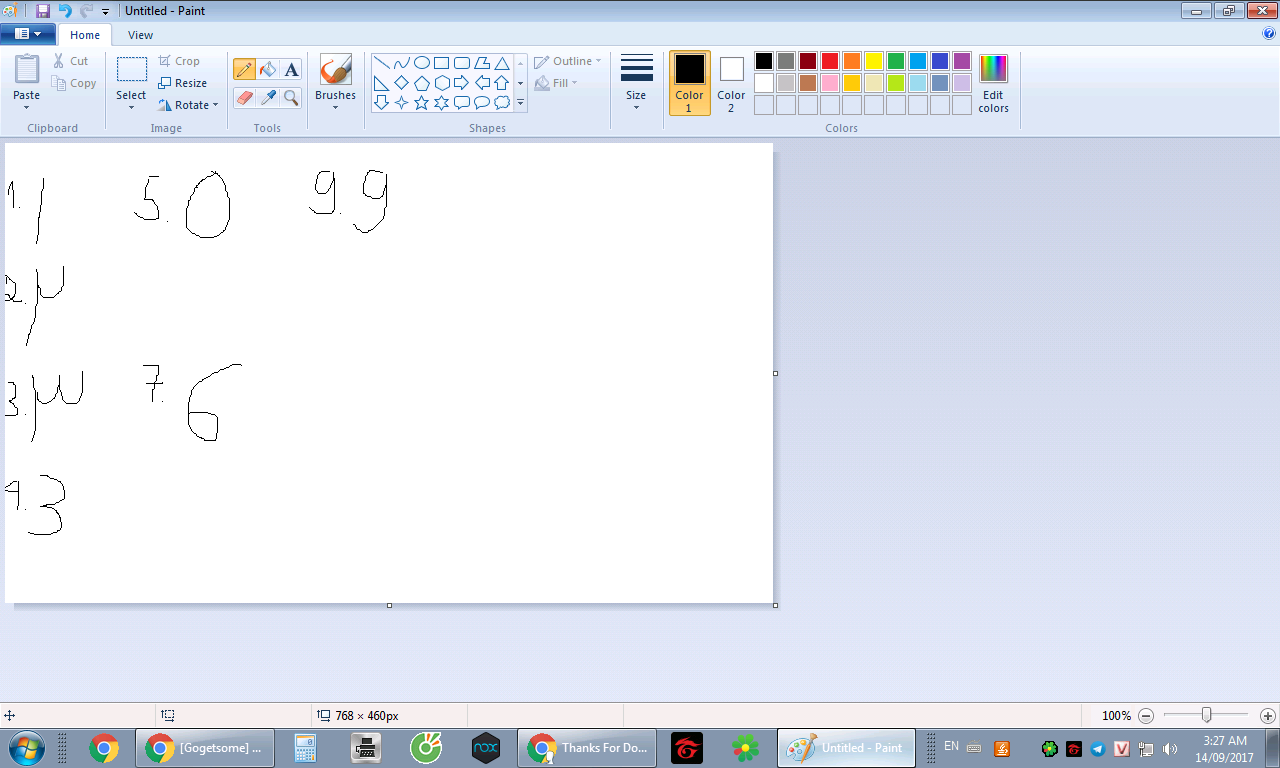Pick the orange color swatch
The width and height of the screenshot is (1280, 768).
[852, 61]
